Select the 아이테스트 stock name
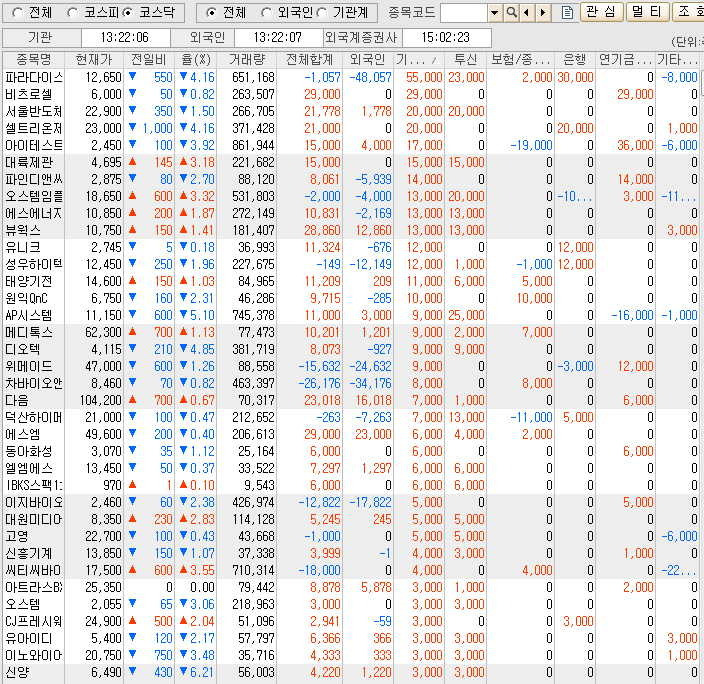 34,146
